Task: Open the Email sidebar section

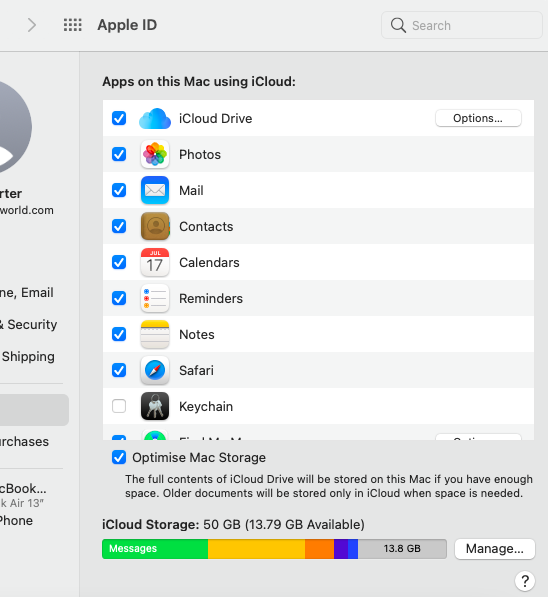Action: [27, 293]
